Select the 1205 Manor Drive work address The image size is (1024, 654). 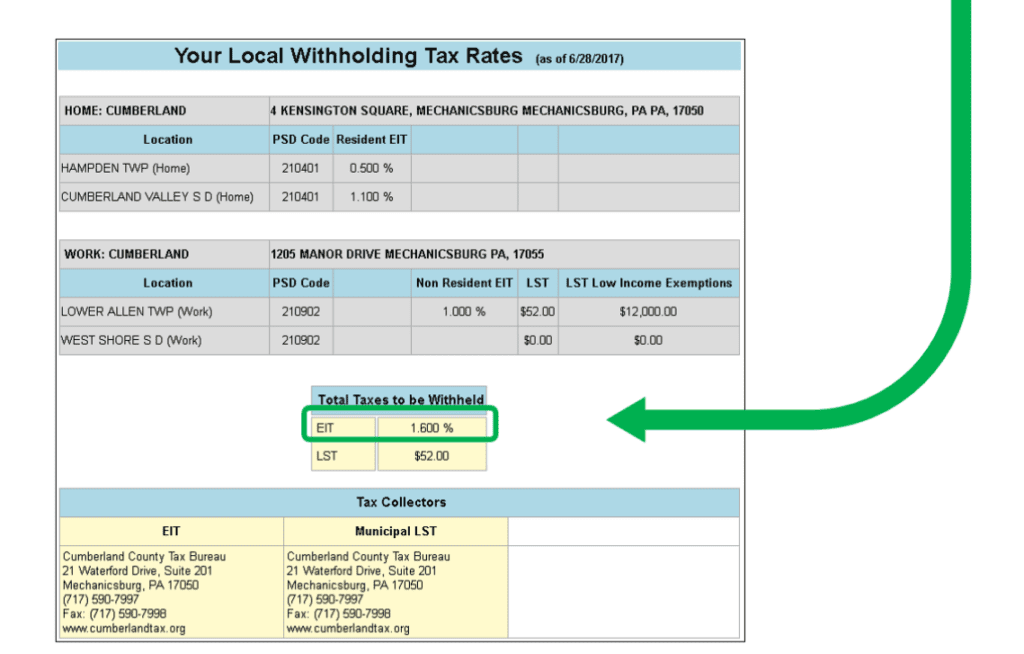tap(407, 254)
